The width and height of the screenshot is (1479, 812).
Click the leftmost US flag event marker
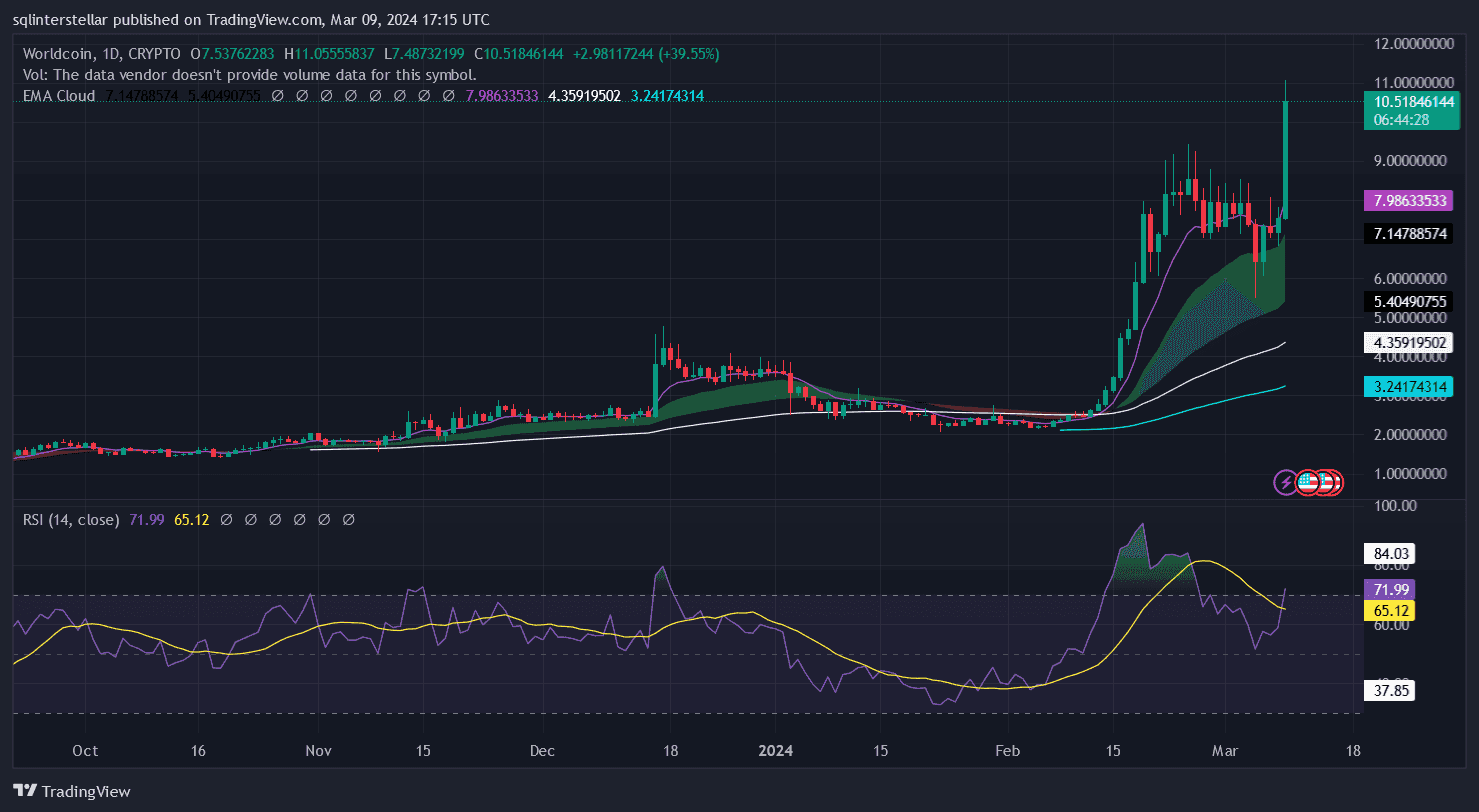(x=1306, y=483)
